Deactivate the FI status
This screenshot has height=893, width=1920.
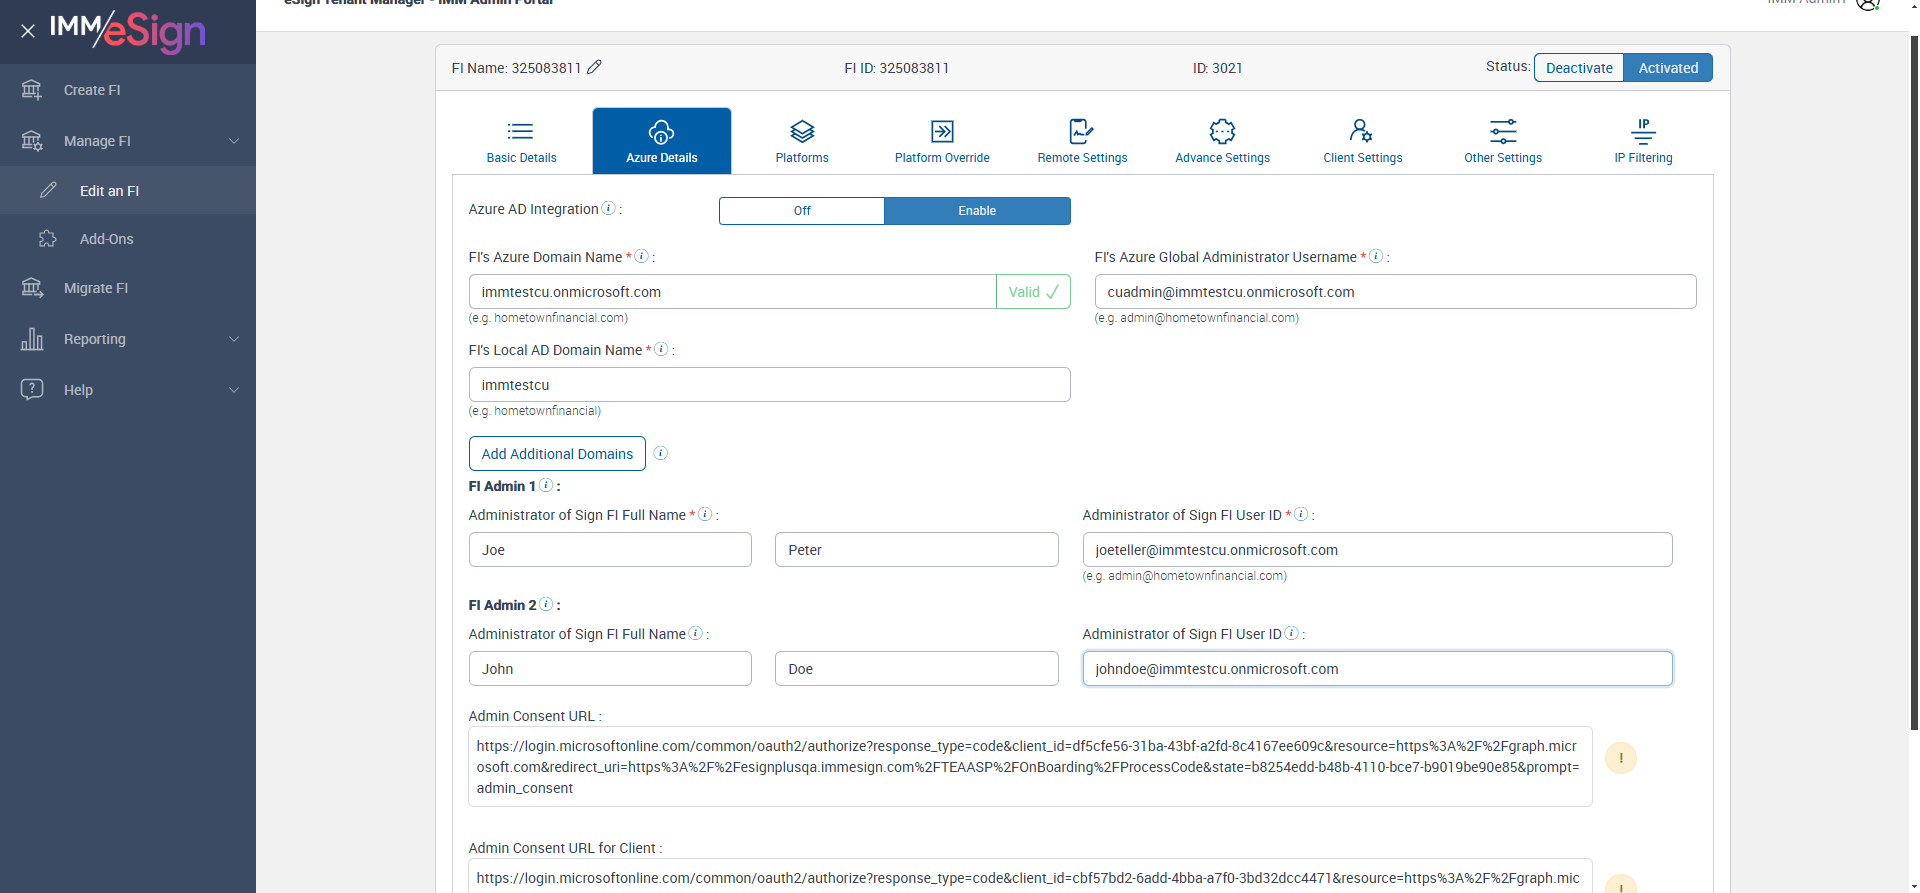point(1579,68)
